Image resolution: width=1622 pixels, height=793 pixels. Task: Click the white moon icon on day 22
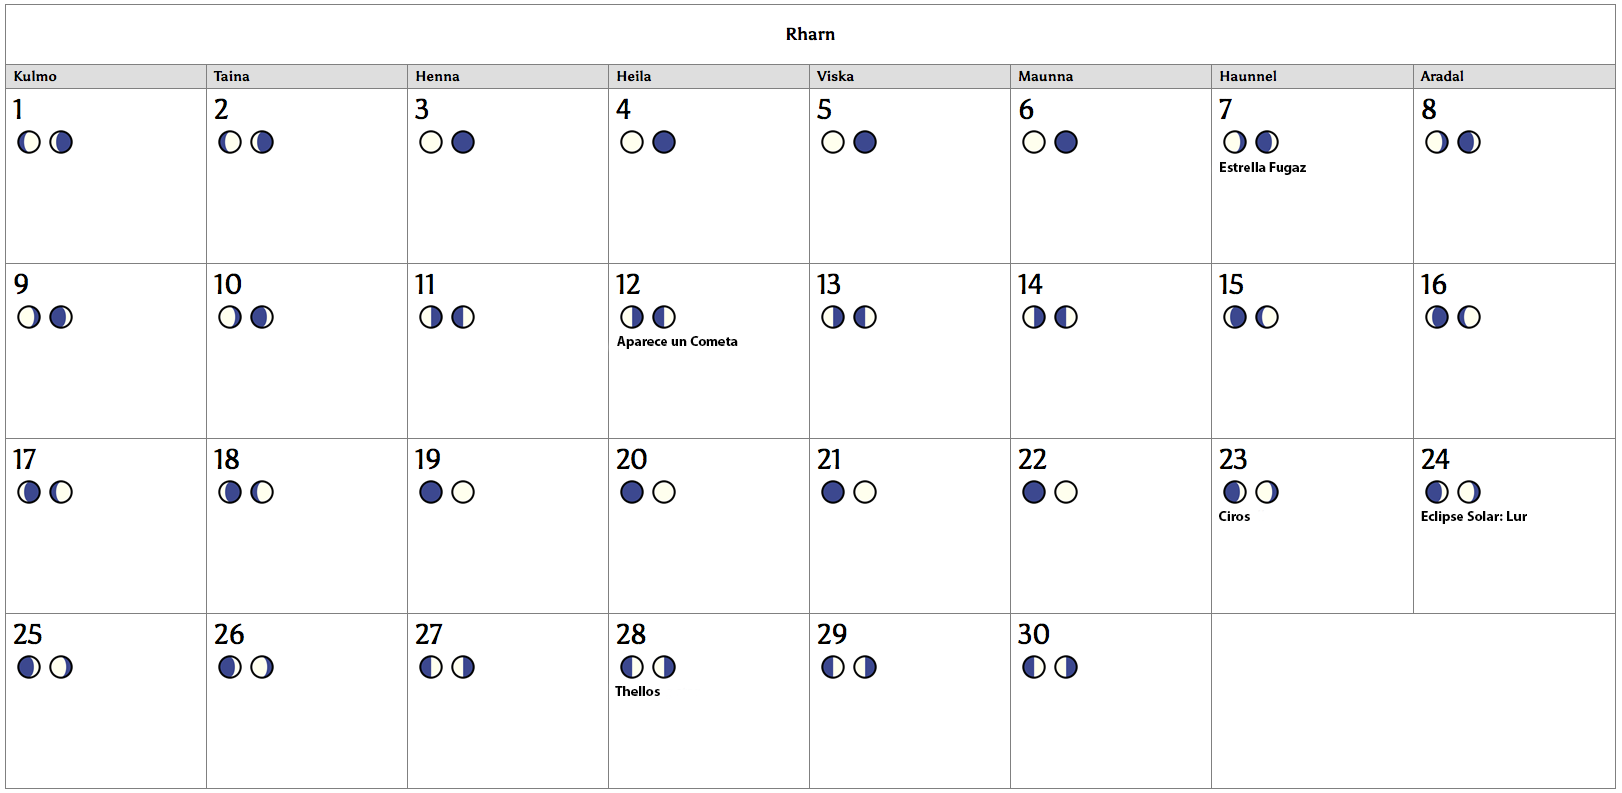1066,492
